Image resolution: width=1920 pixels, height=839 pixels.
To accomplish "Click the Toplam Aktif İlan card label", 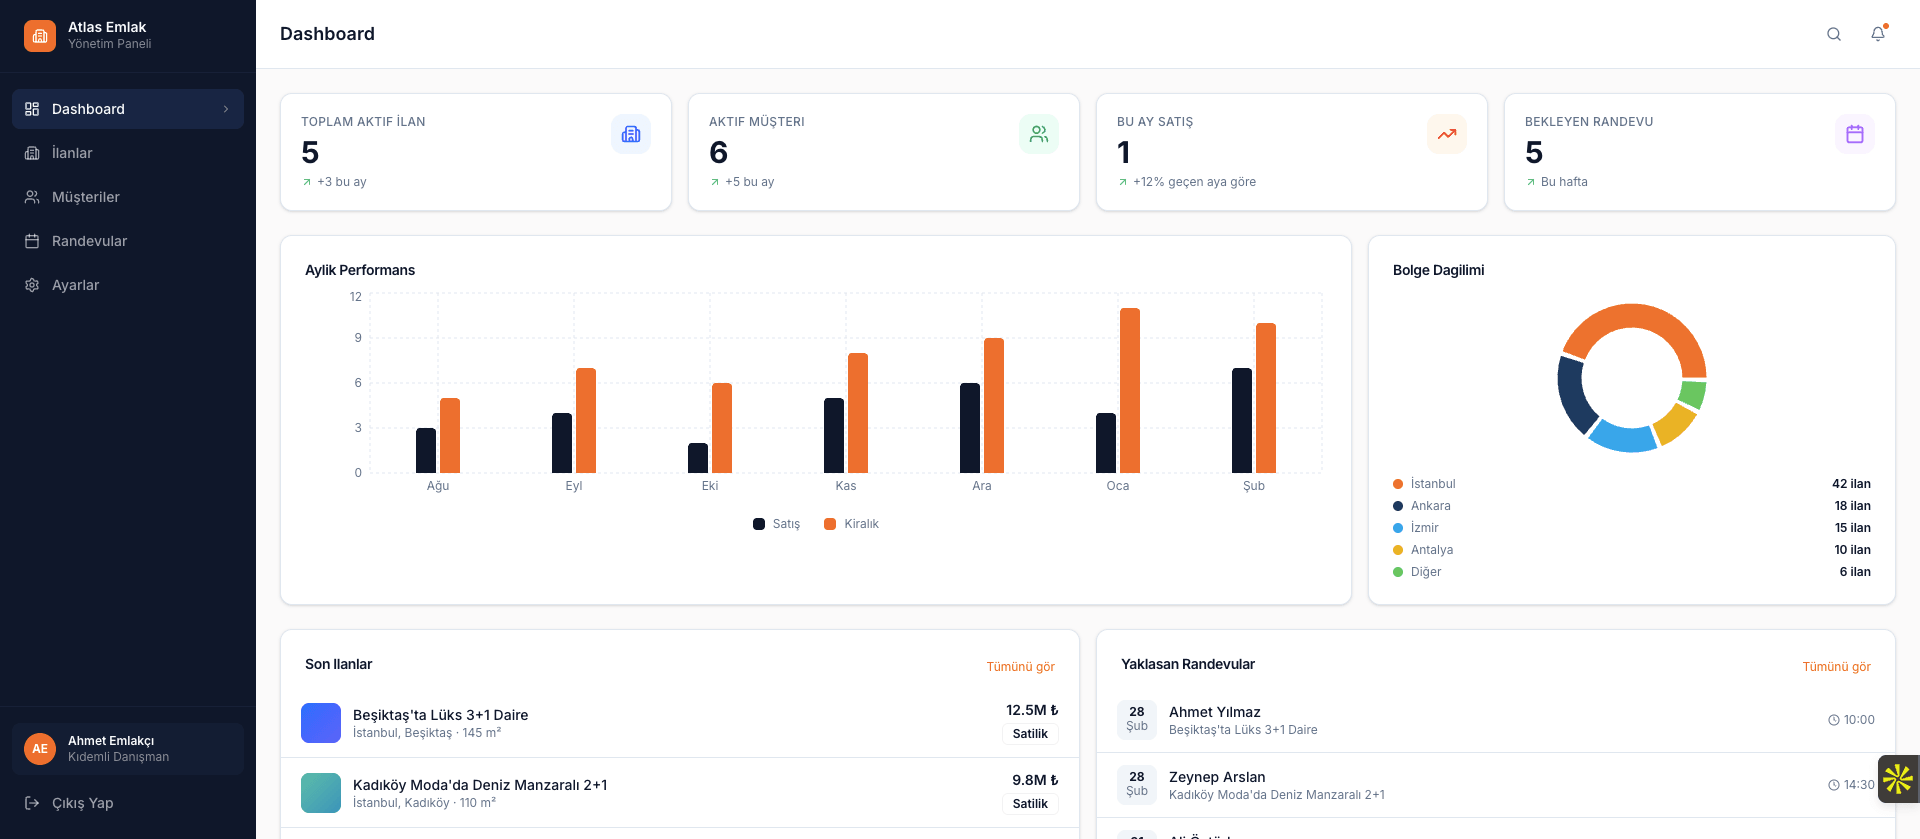I will [363, 122].
